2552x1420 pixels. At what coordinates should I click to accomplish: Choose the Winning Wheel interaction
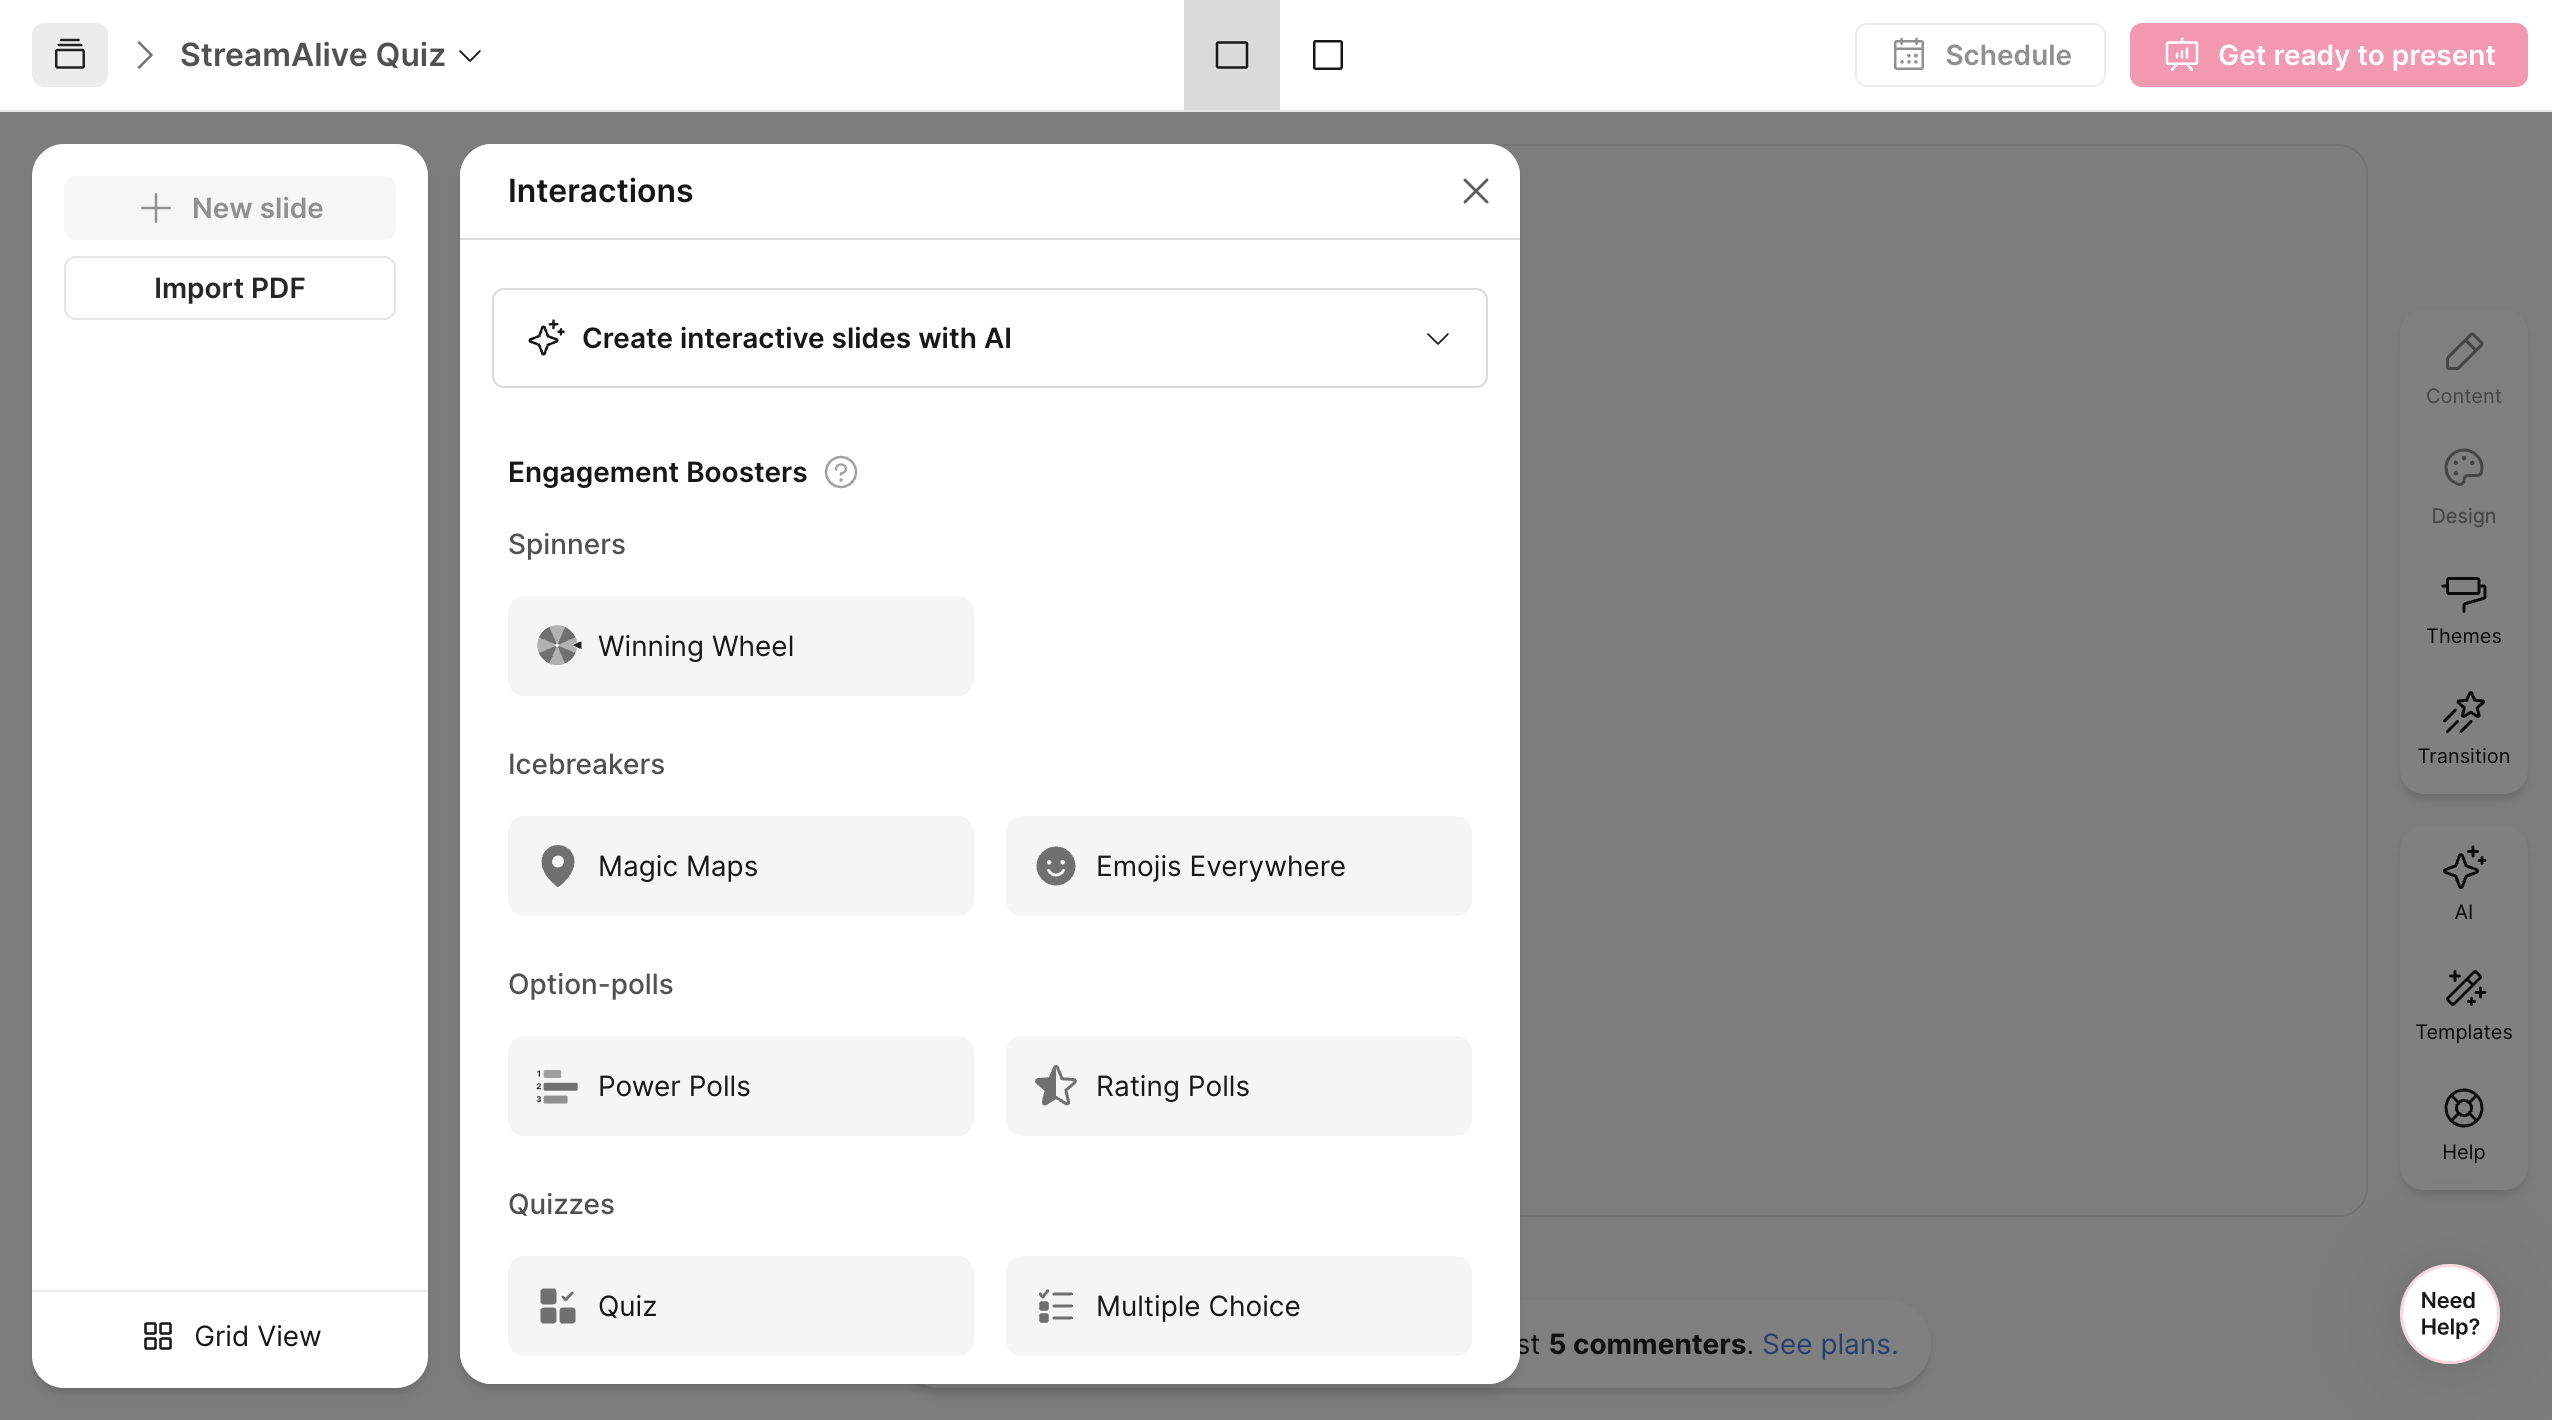coord(741,646)
